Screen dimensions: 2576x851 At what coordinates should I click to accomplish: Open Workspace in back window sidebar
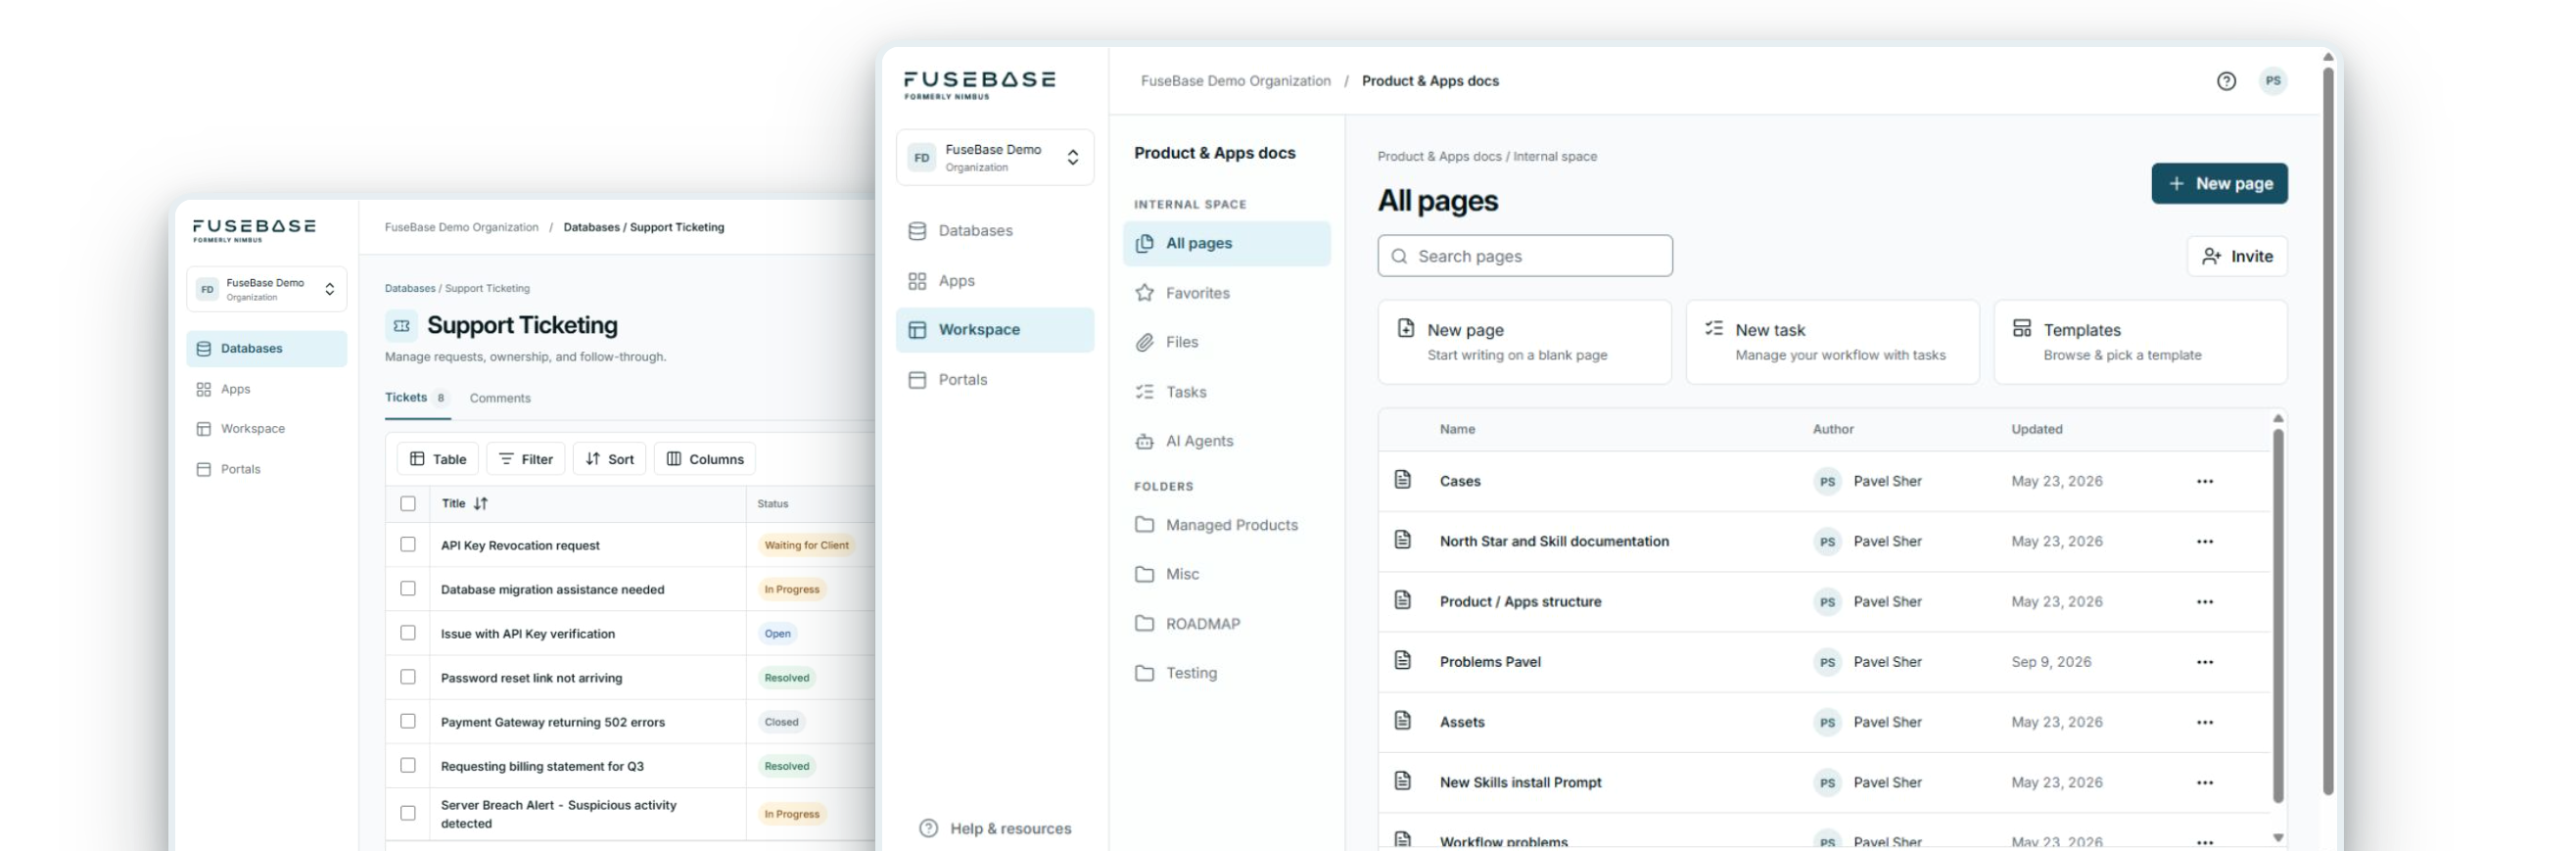266,429
